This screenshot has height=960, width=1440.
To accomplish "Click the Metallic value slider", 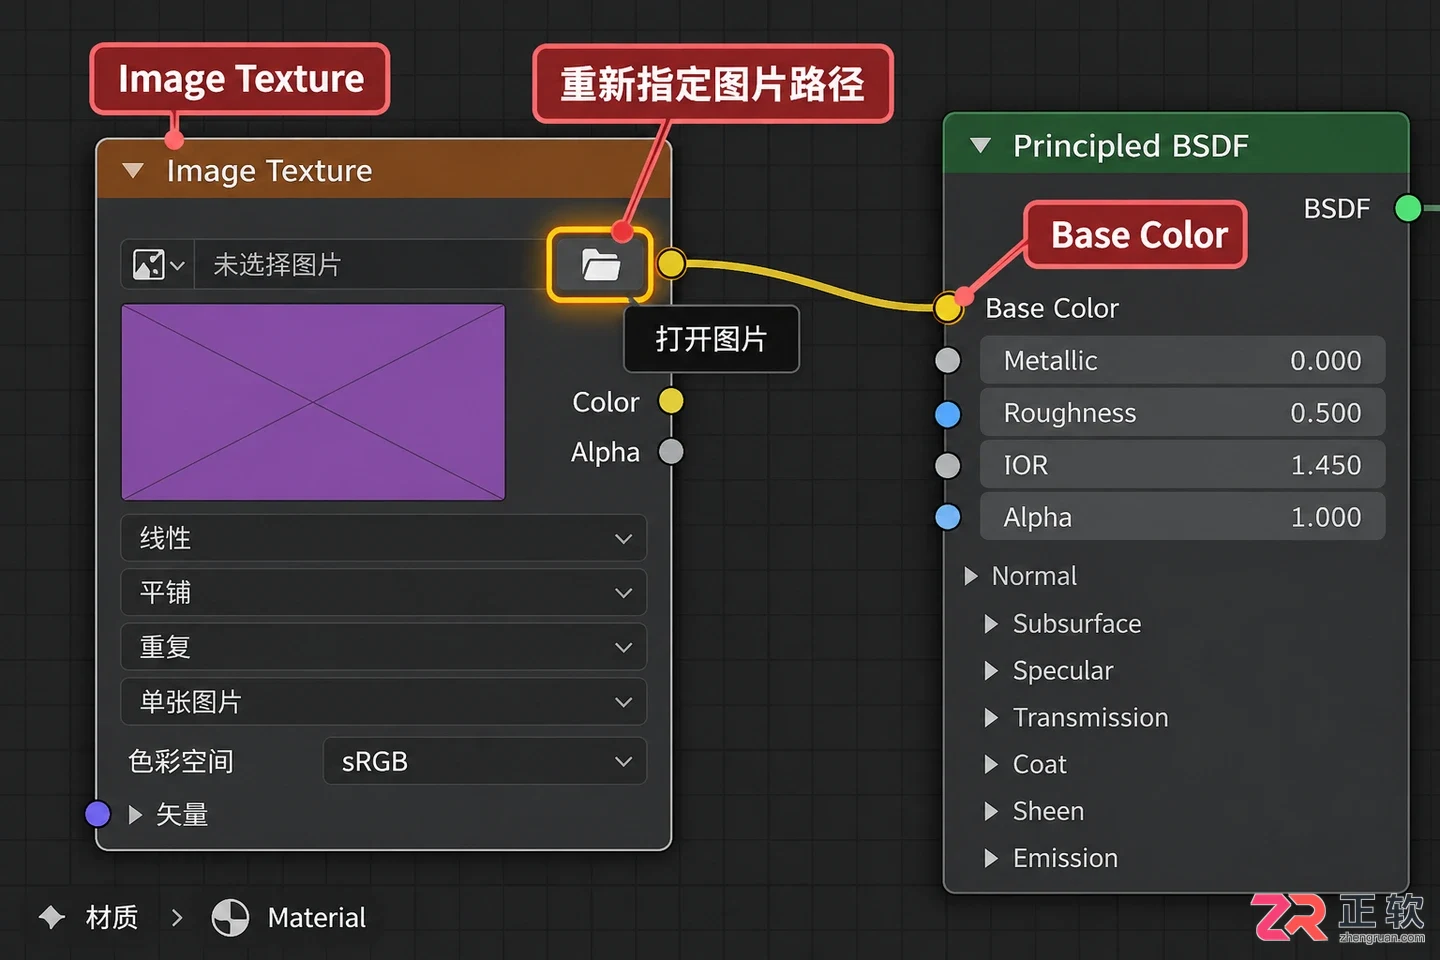I will click(x=1182, y=361).
